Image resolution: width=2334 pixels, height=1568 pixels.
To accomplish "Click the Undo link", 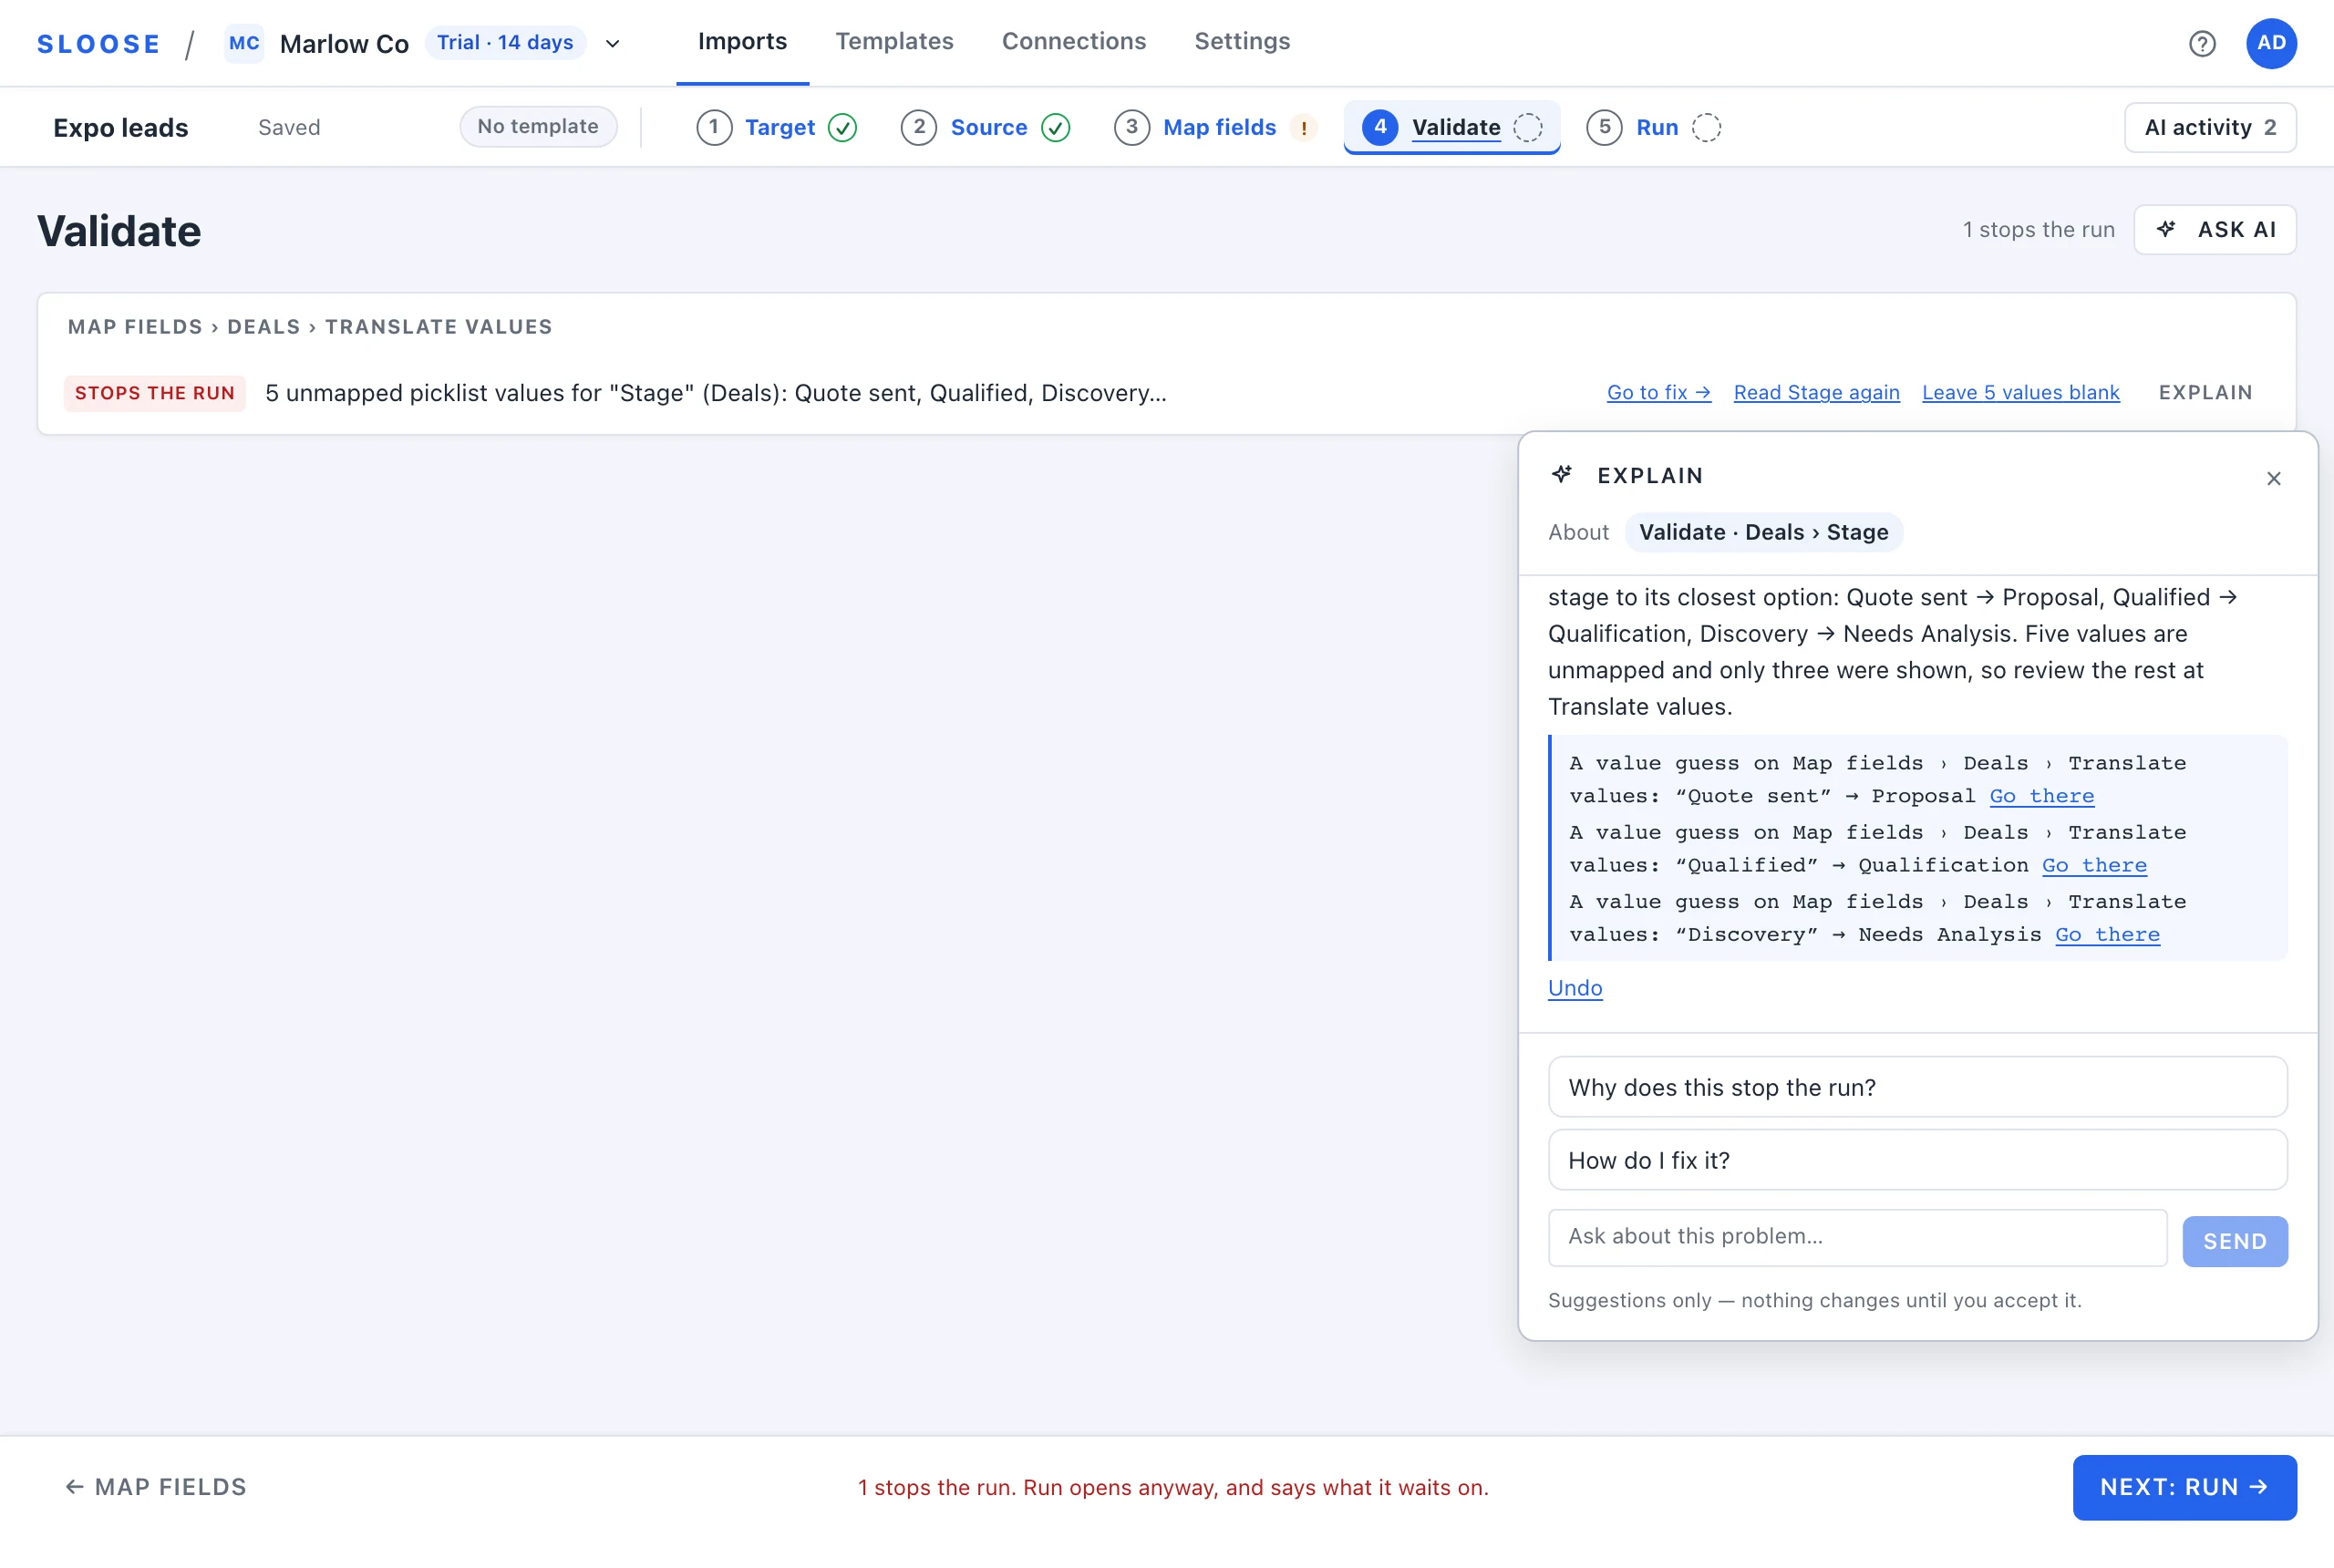I will coord(1575,988).
